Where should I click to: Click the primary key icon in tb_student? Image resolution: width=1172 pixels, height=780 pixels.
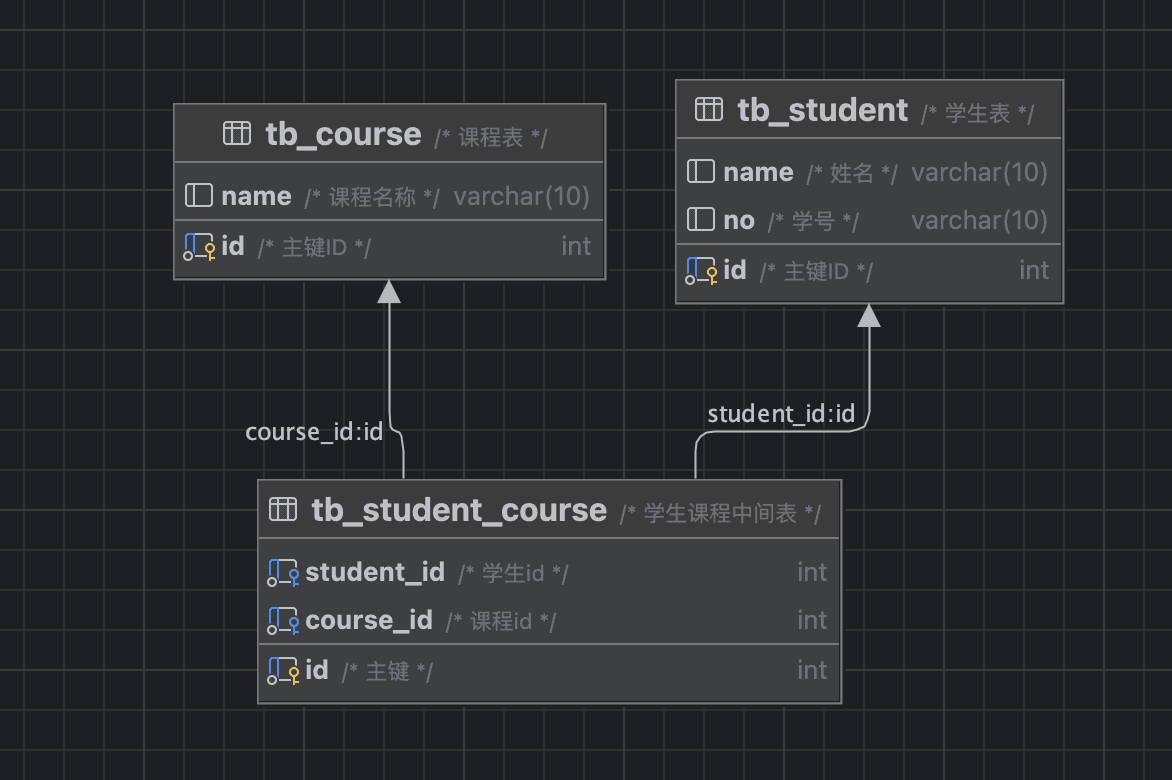(700, 271)
